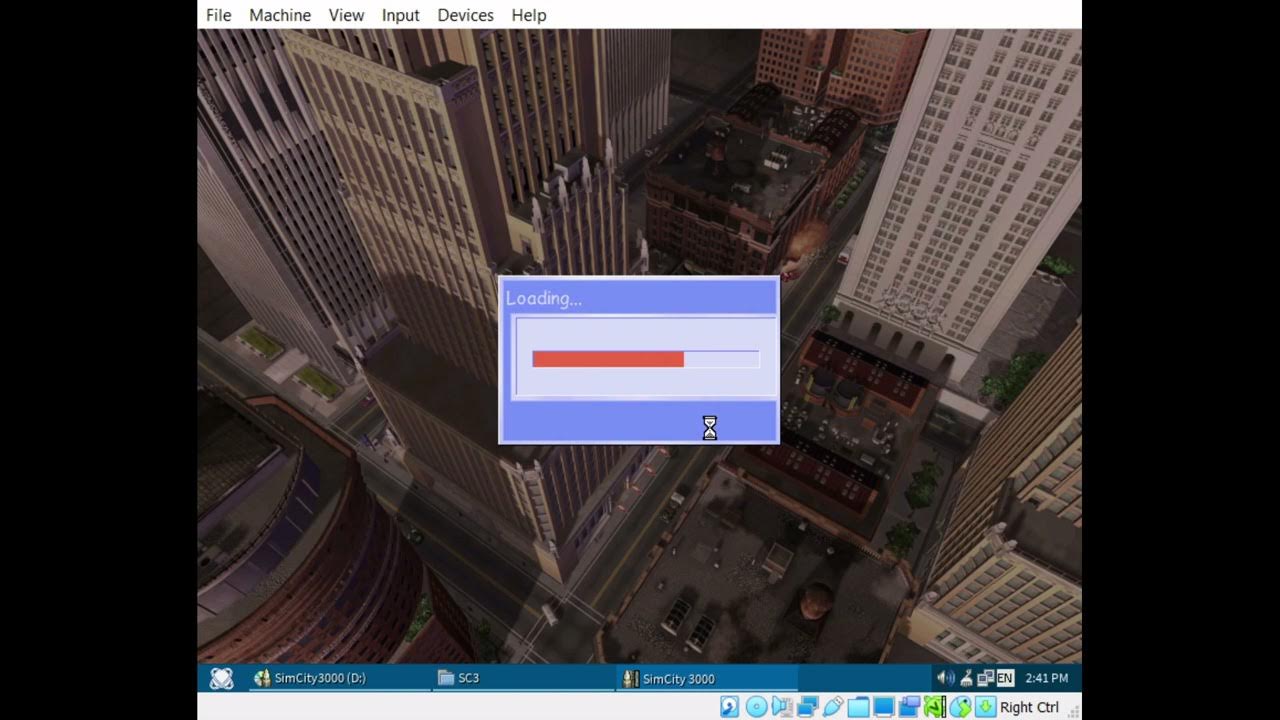Click the mouse integration indicator icon
The image size is (1280, 720).
pos(960,707)
